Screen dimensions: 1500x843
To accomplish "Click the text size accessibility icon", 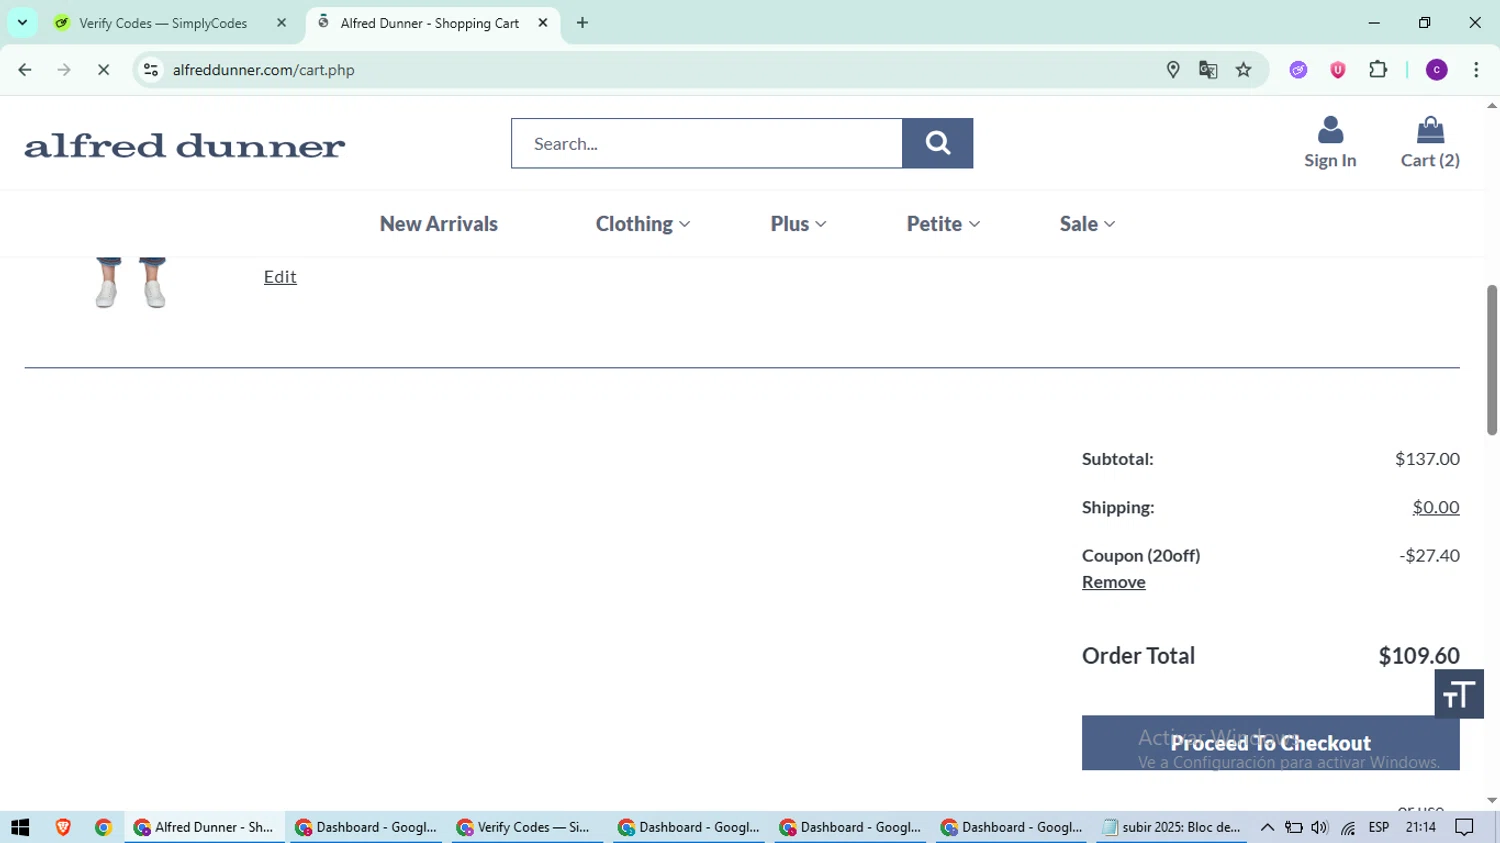I will pos(1459,694).
